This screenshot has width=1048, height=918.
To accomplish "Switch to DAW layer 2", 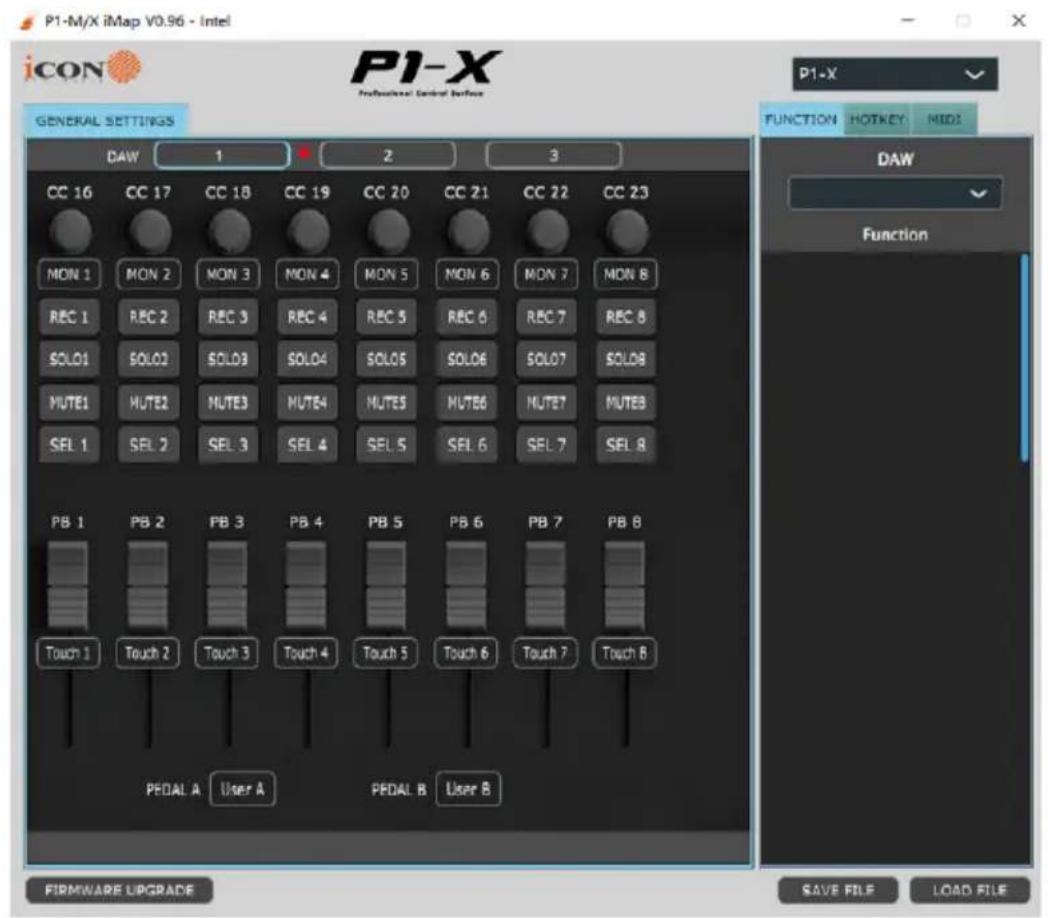I will coord(388,156).
